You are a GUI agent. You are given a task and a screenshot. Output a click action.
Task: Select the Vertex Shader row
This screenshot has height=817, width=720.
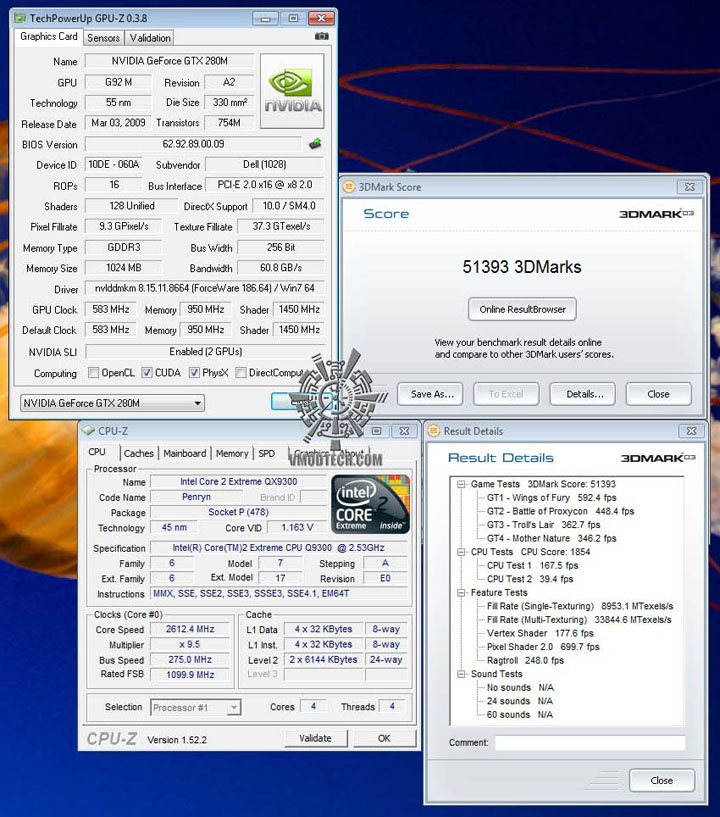[x=540, y=633]
